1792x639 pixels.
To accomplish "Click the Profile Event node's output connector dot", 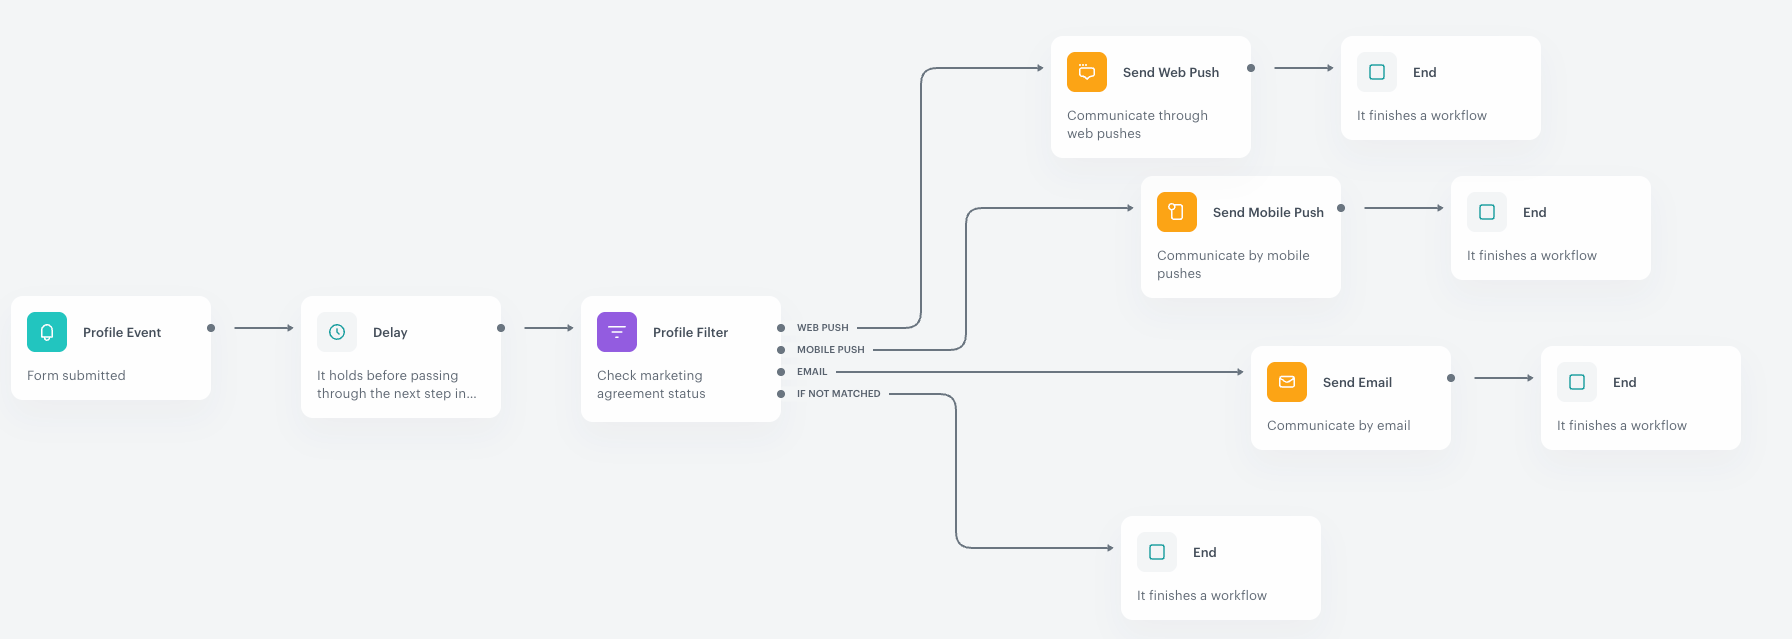I will click(211, 328).
